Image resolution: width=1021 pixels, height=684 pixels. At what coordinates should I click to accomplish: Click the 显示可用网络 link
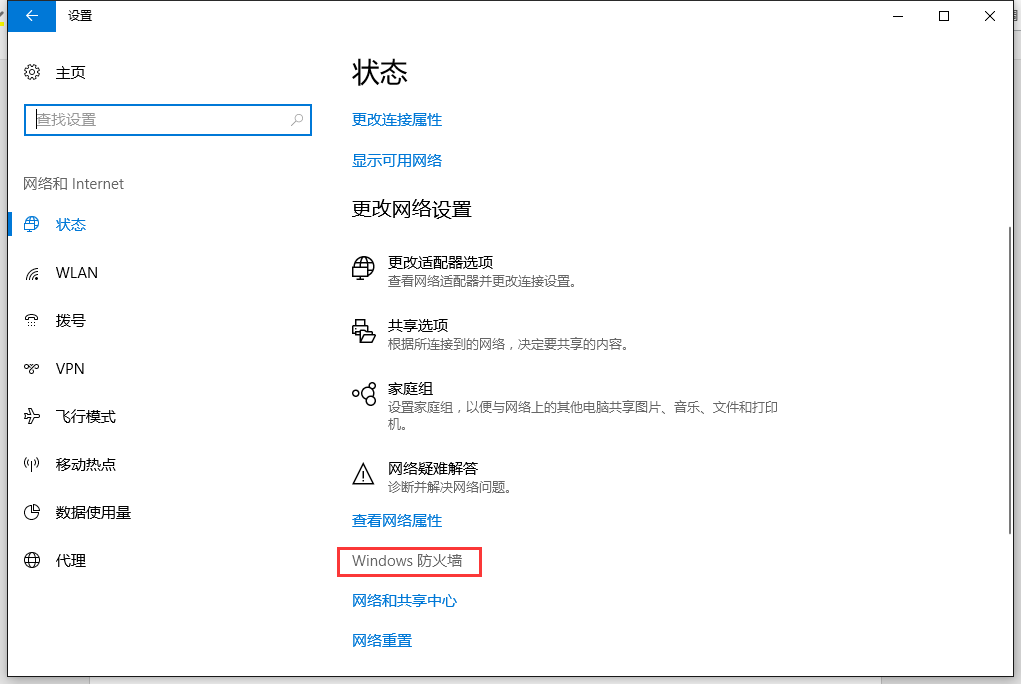pos(397,161)
